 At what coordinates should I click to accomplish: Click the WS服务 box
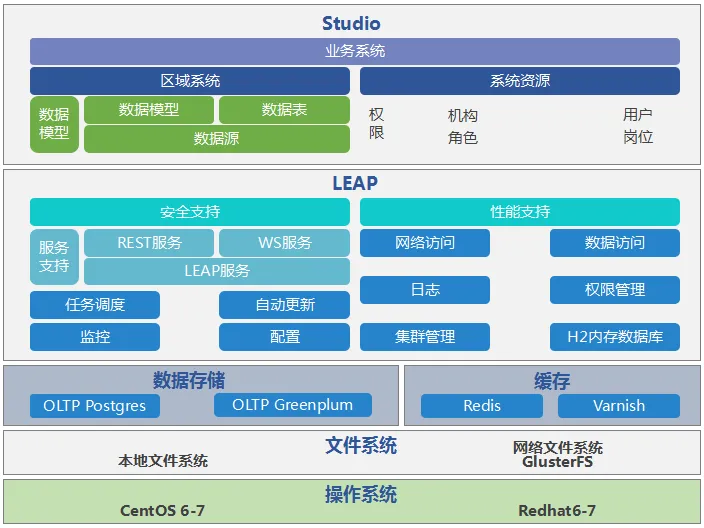(284, 243)
